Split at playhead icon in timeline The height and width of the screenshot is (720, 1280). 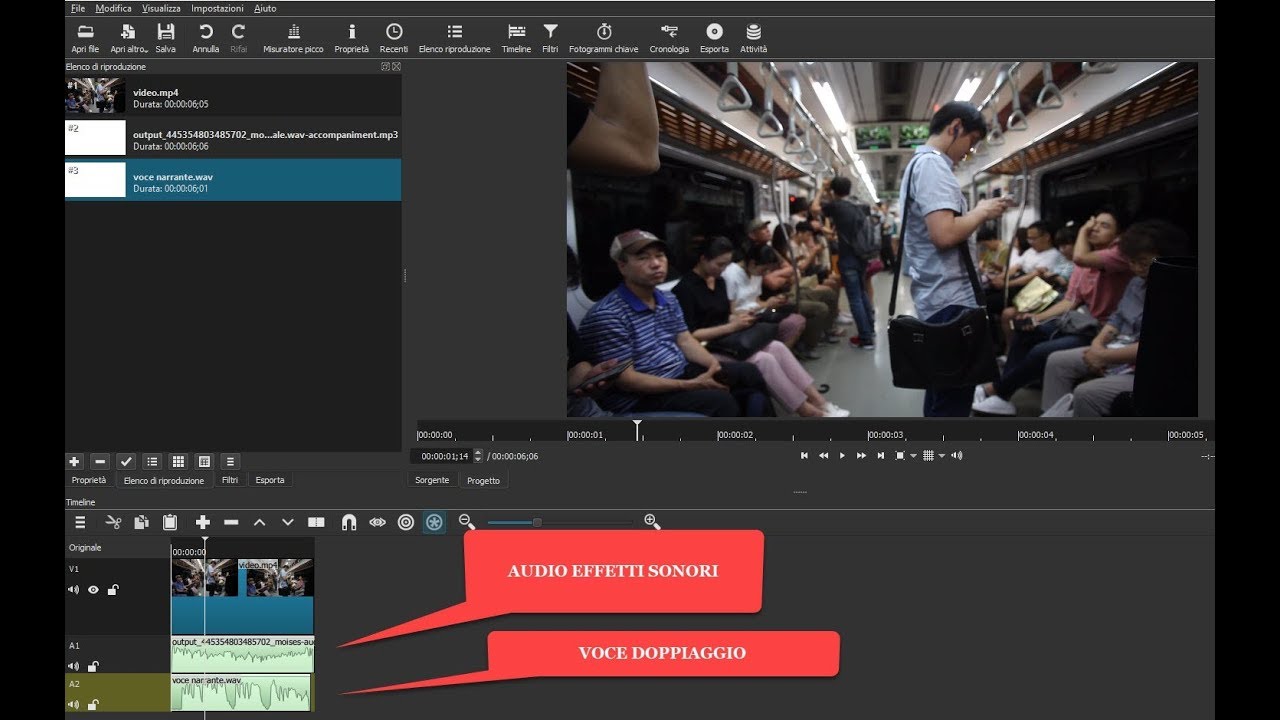point(316,522)
